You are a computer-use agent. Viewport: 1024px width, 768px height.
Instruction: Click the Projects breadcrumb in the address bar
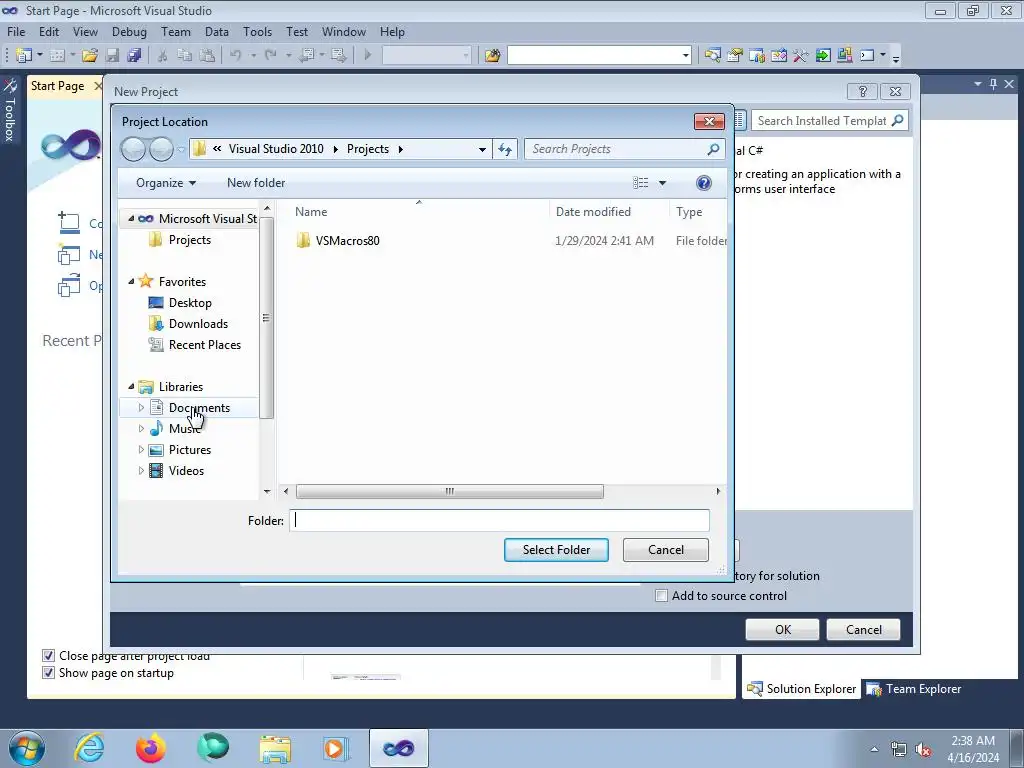[x=368, y=149]
